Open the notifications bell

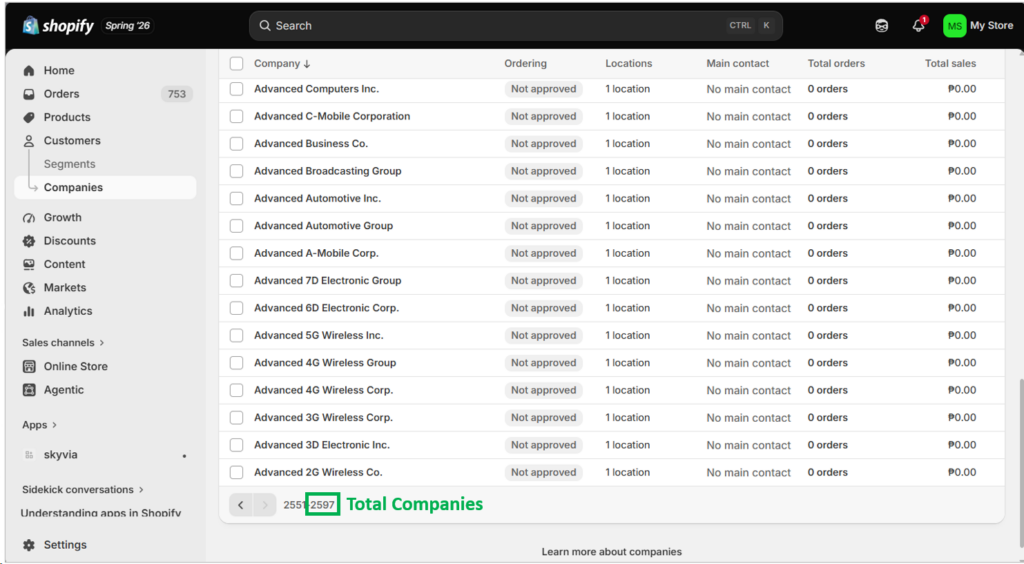(919, 25)
